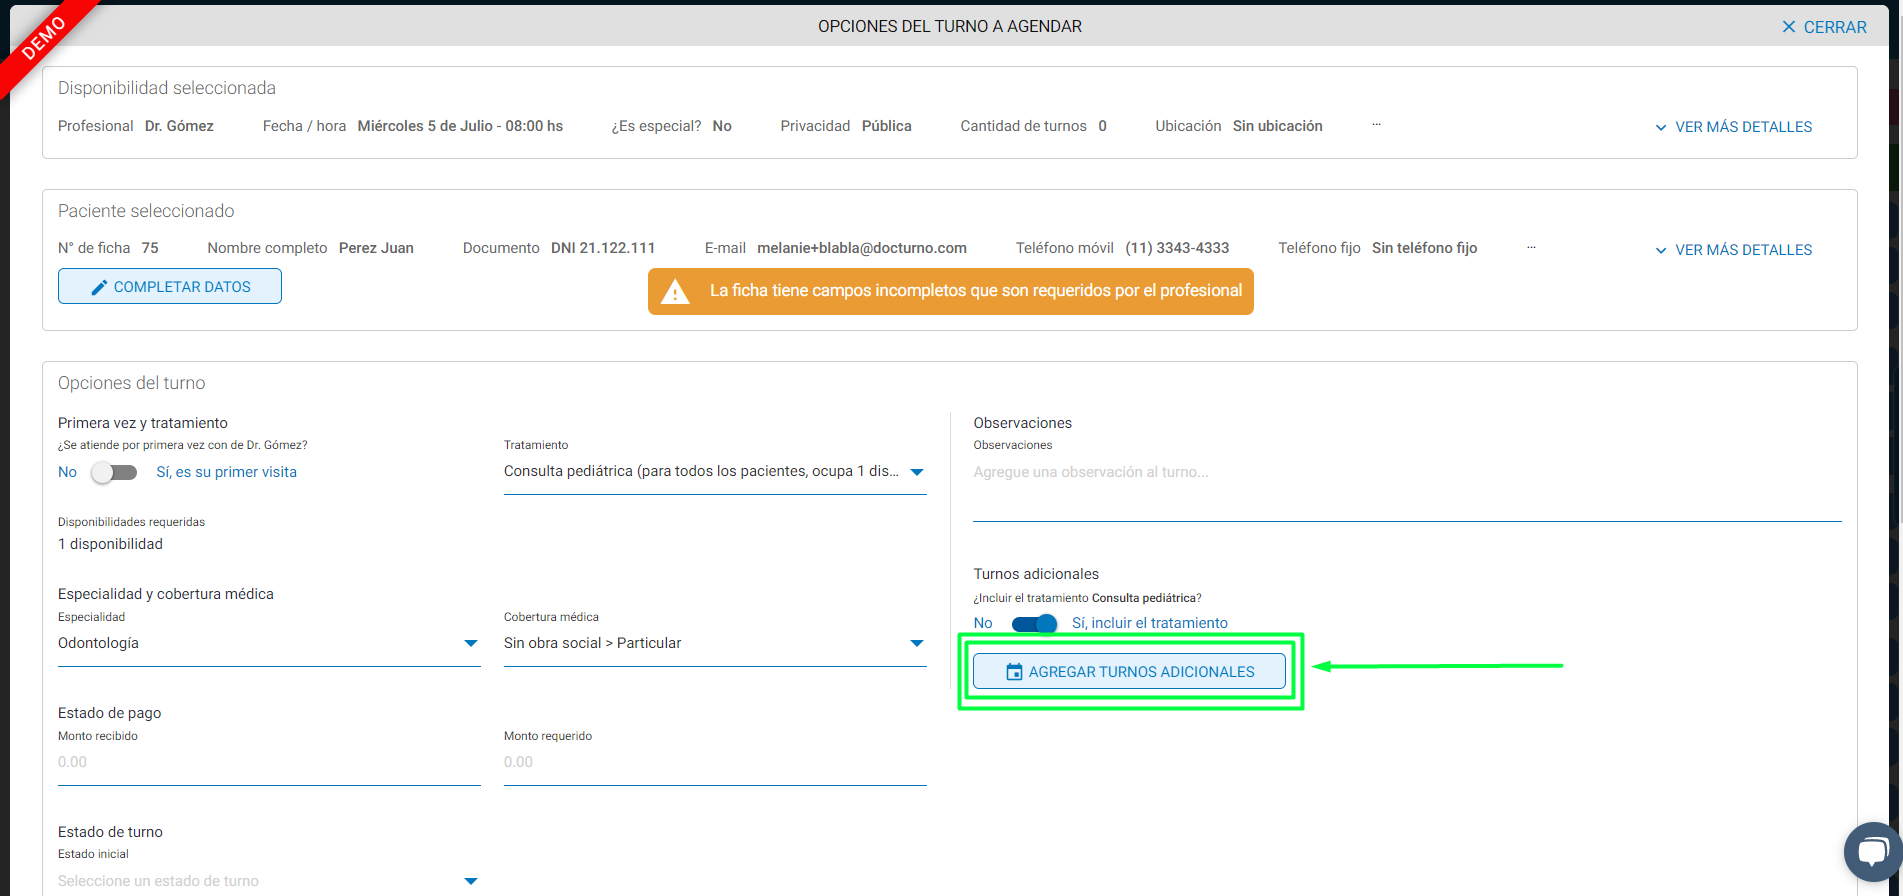Click the date Miércoles 5 de Julio
The height and width of the screenshot is (896, 1903).
tap(425, 126)
